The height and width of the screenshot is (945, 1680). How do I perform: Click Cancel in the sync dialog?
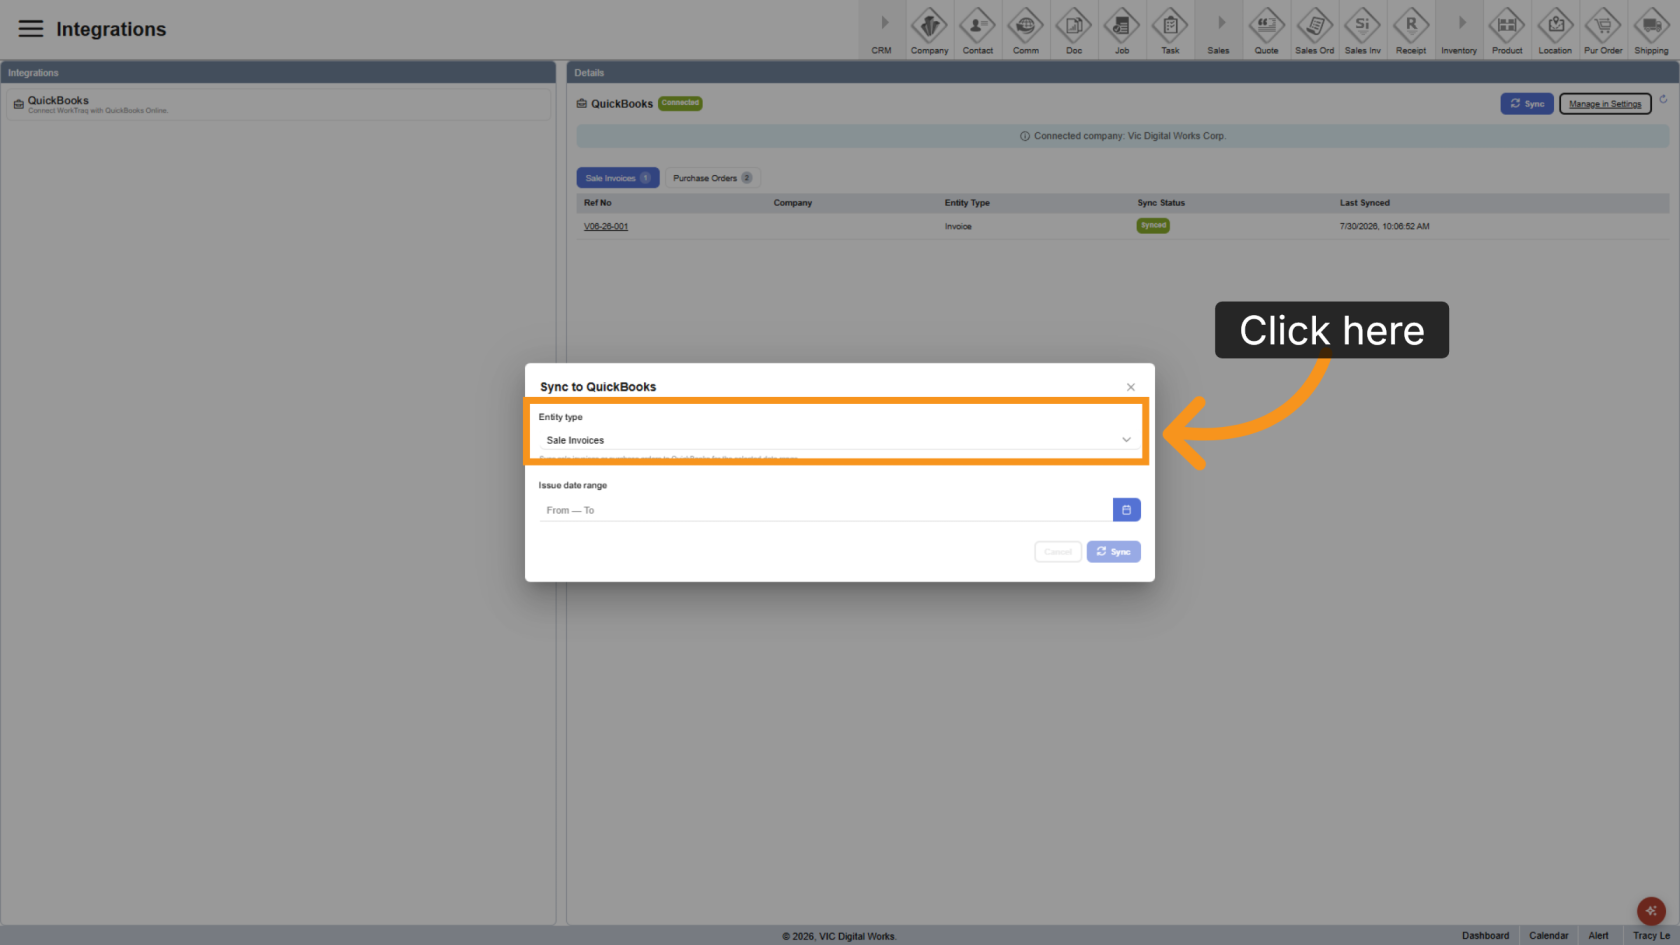pyautogui.click(x=1058, y=552)
